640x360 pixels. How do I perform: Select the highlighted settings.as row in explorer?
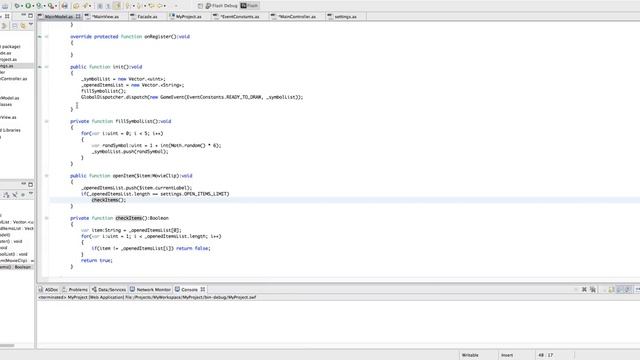pyautogui.click(x=17, y=66)
